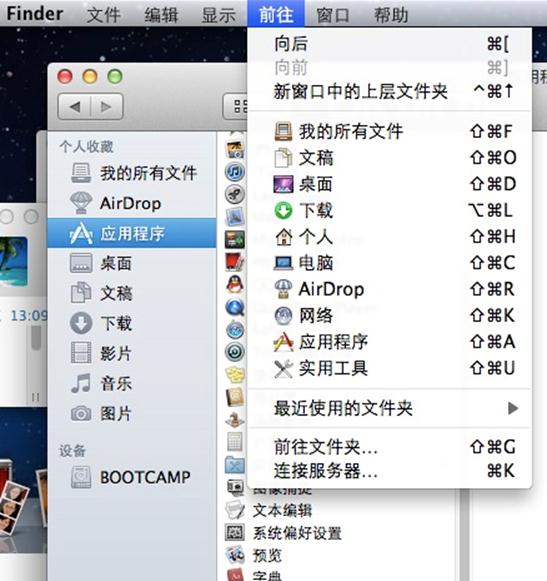
Task: Open AirDrop in the sidebar
Action: click(x=132, y=203)
